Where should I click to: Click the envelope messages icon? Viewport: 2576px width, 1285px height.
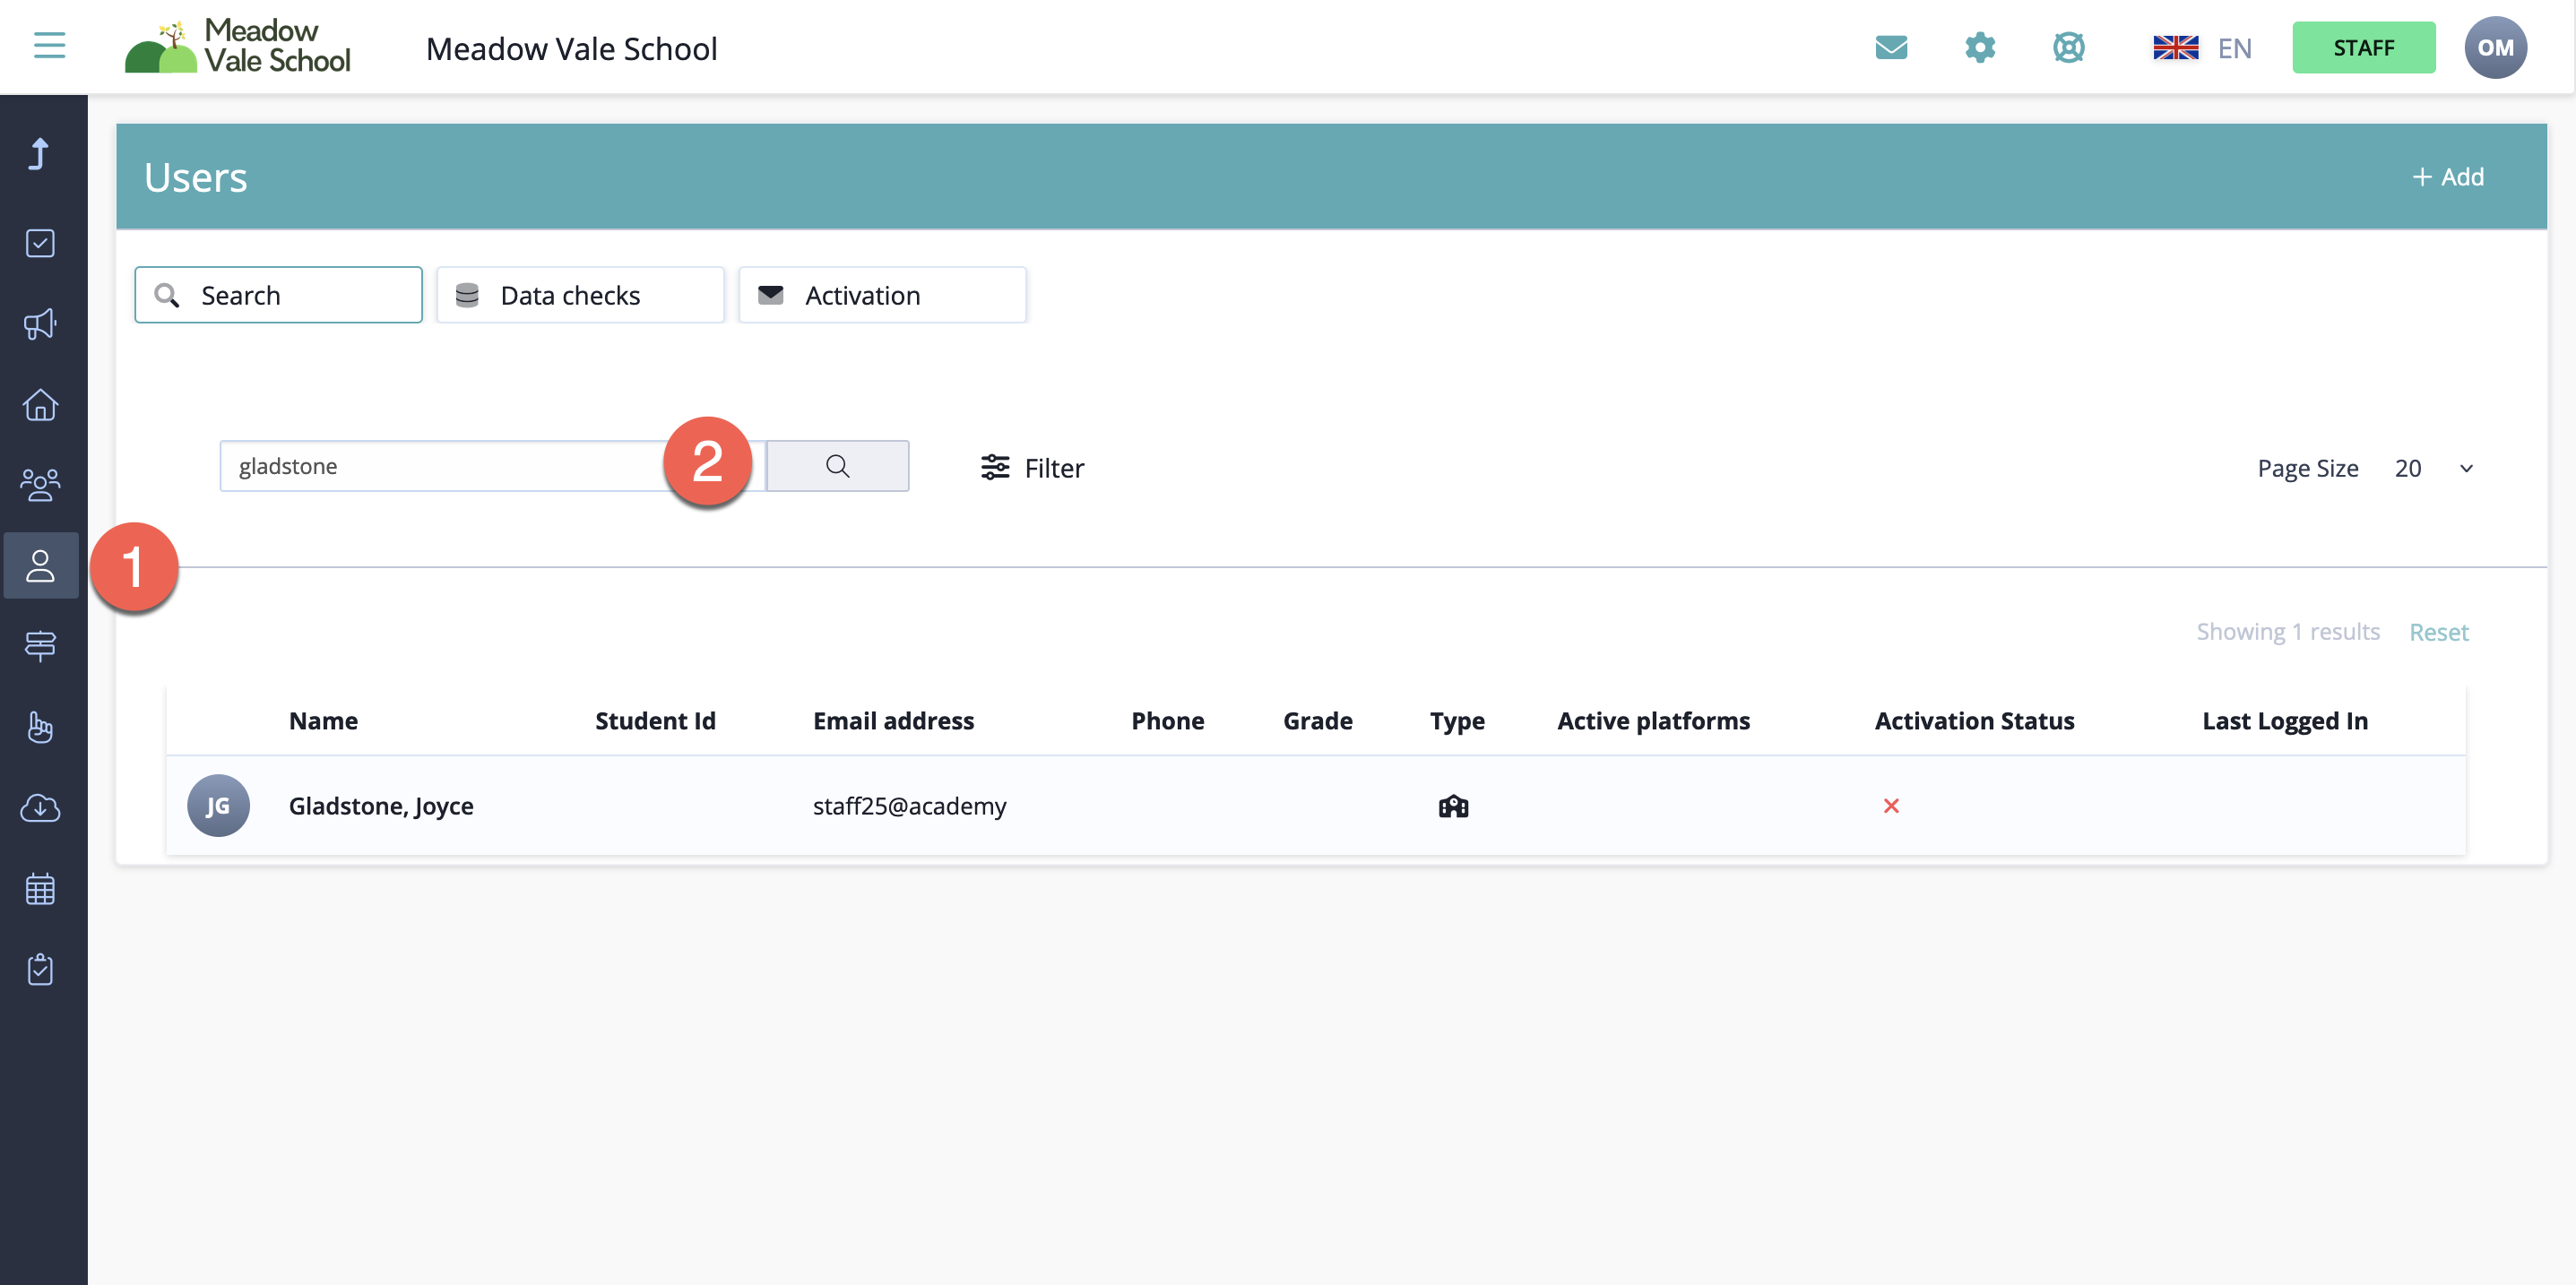click(1890, 47)
